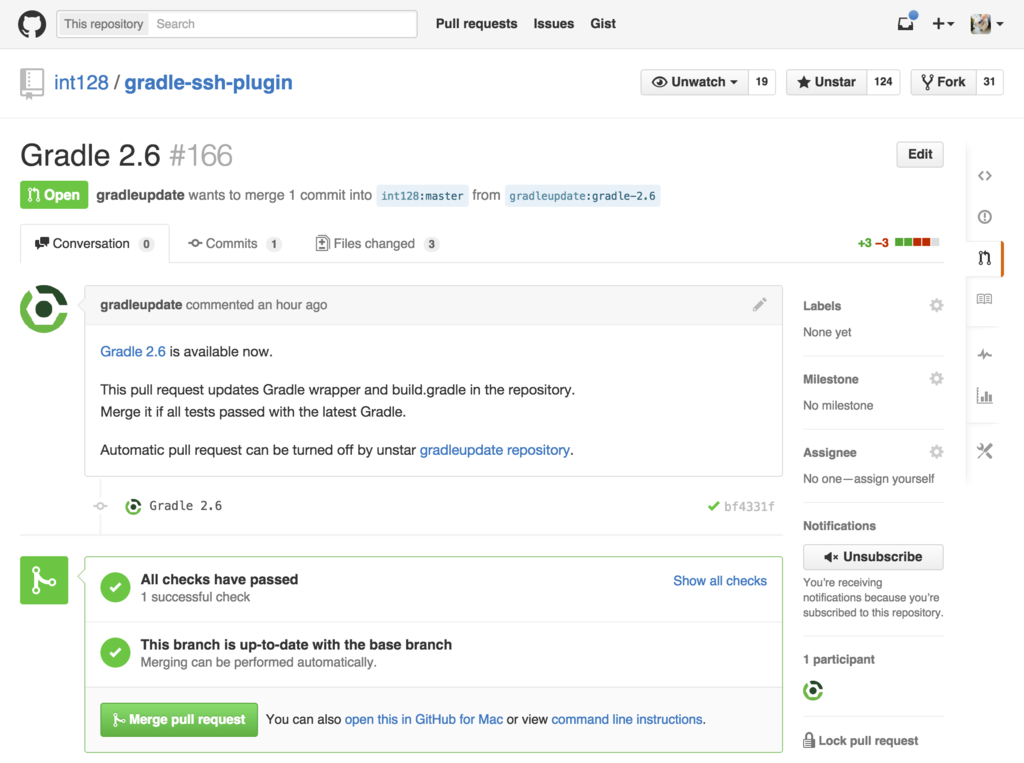Open this in GitHub for Mac

pos(424,719)
